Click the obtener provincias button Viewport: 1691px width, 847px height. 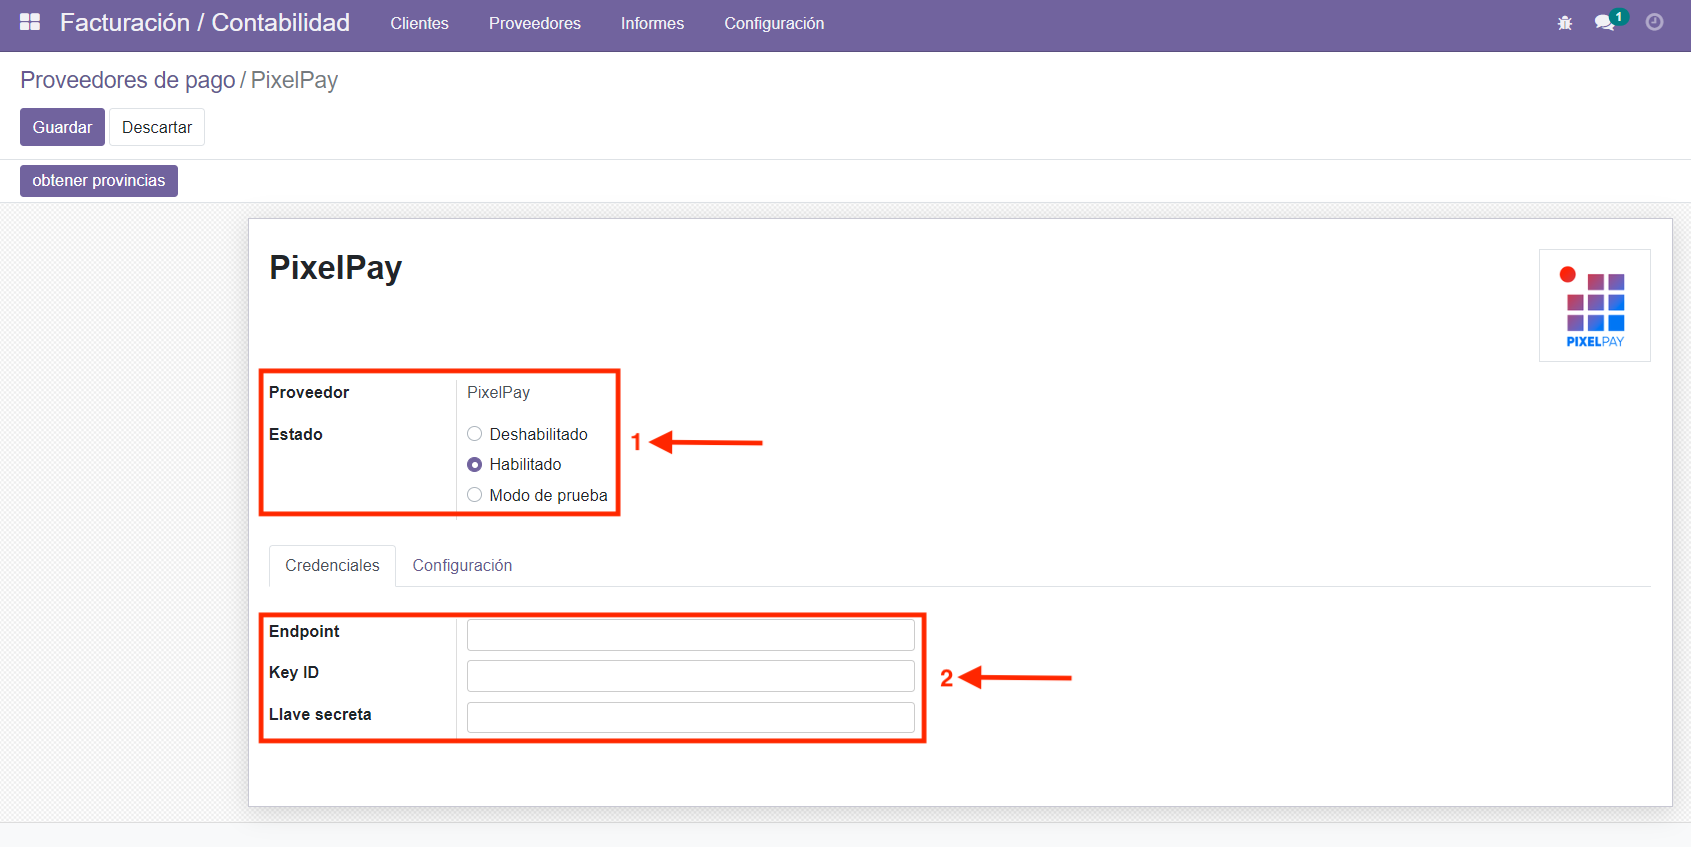tap(99, 181)
